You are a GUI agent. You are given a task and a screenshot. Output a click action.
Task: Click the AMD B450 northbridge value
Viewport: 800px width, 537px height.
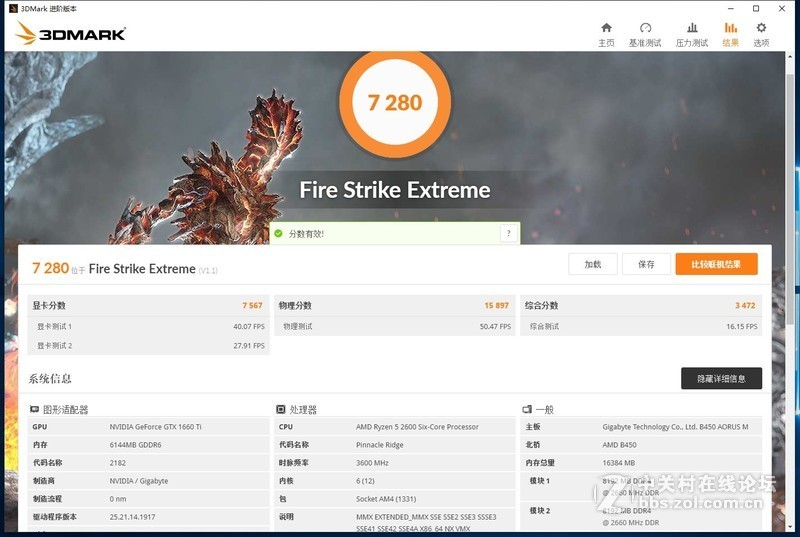point(619,445)
